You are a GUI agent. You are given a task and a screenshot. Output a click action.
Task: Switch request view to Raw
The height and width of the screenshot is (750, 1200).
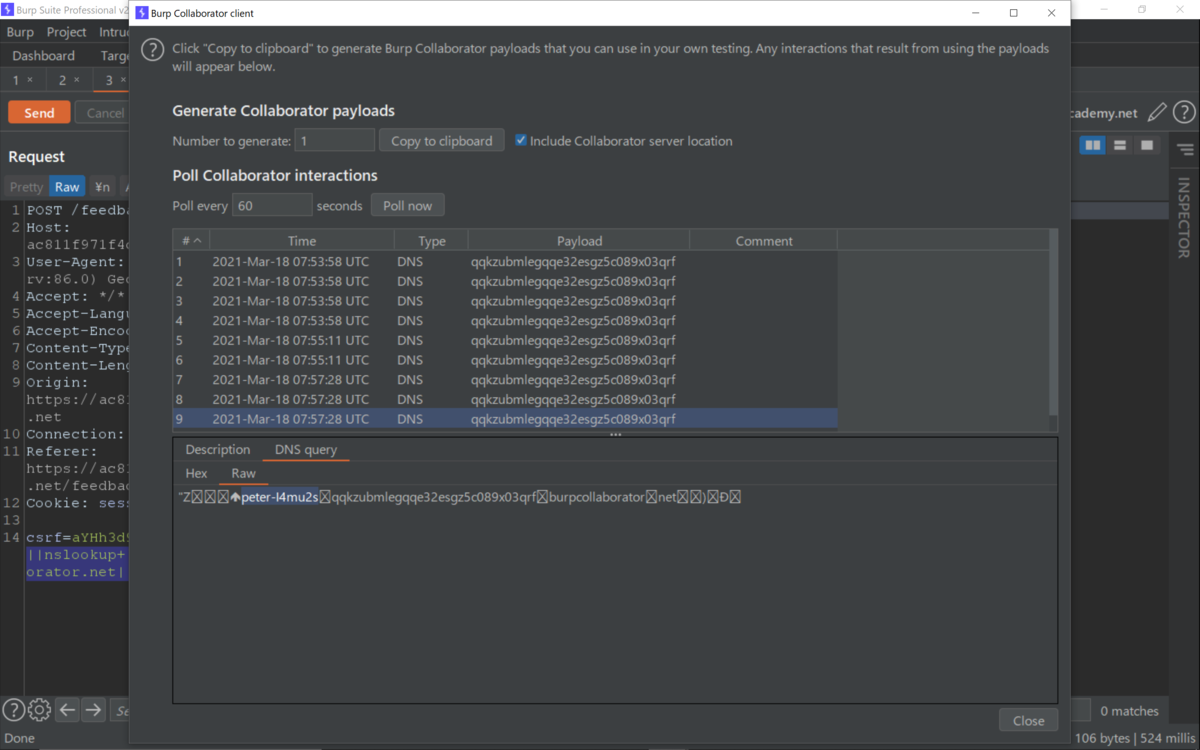67,187
